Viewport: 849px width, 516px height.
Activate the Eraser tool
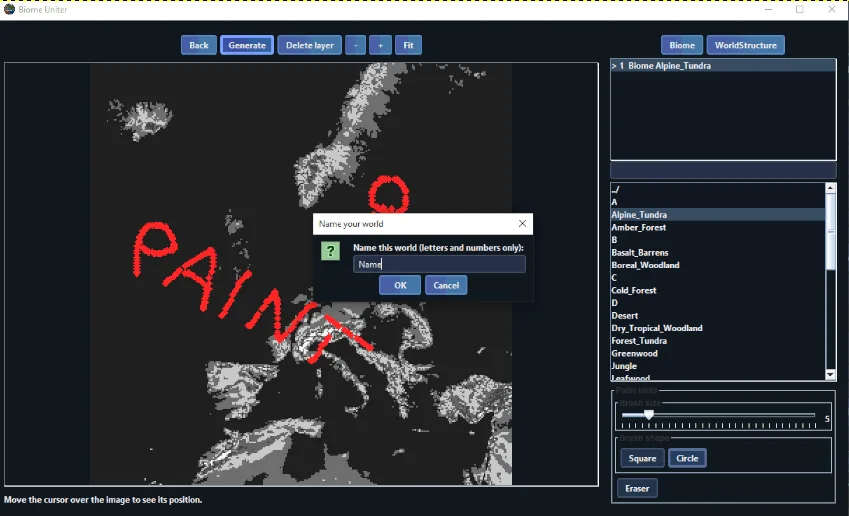pyautogui.click(x=637, y=488)
